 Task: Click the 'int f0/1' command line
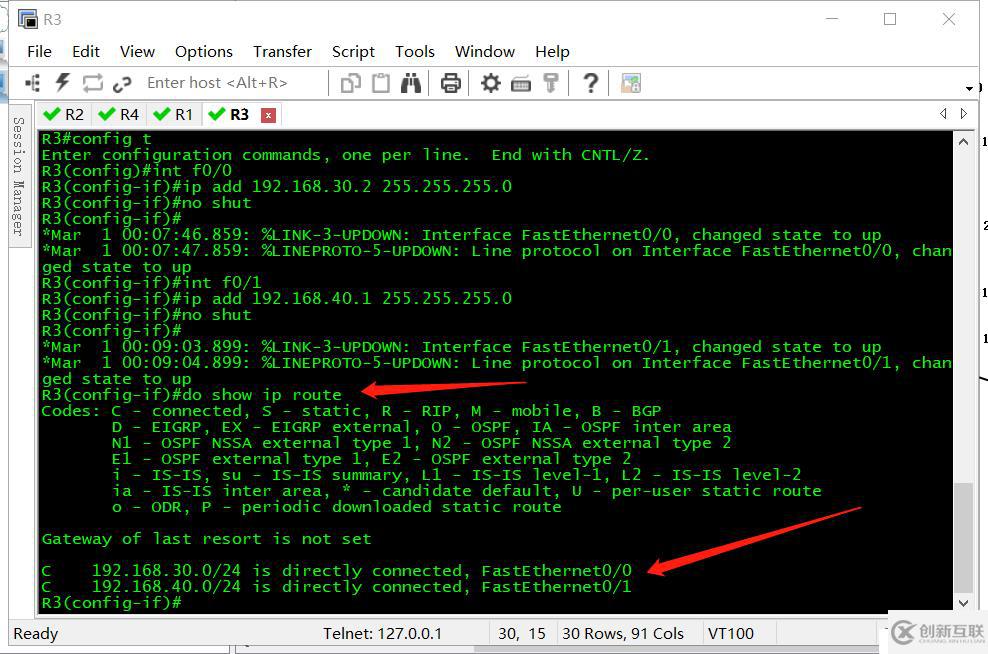pos(151,283)
